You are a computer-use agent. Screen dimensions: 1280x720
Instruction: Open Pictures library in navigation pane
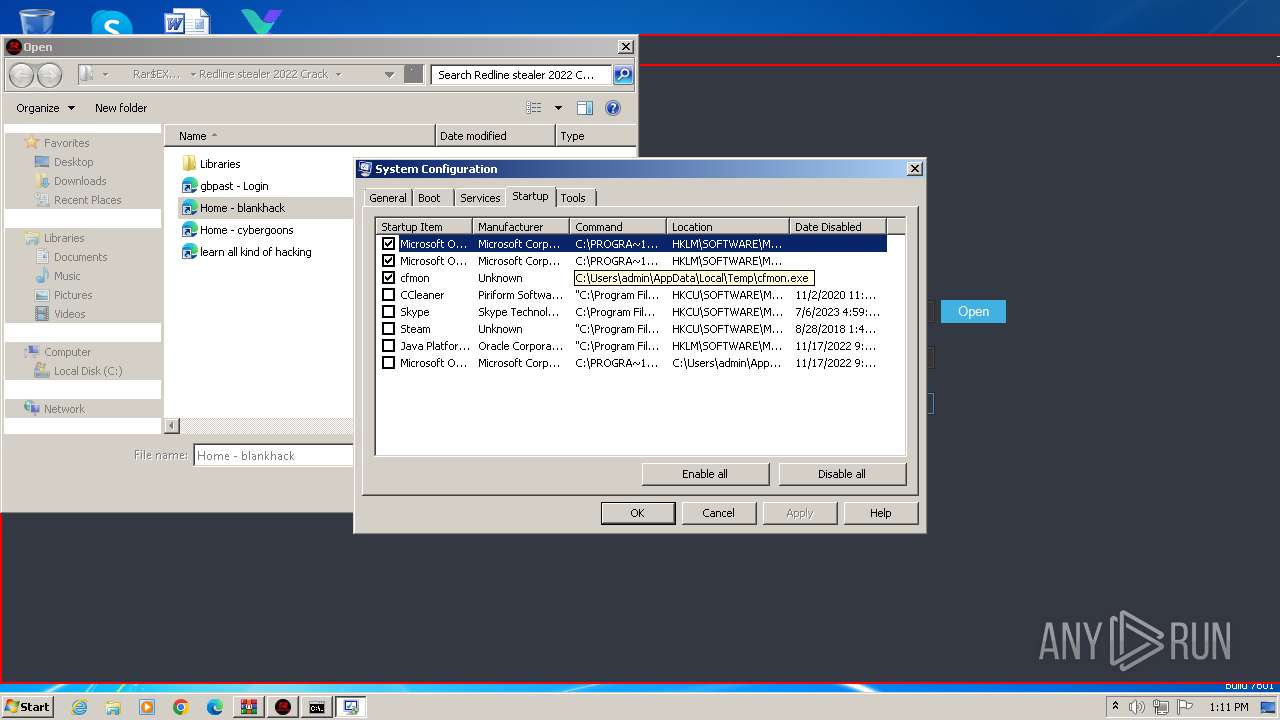pyautogui.click(x=73, y=295)
